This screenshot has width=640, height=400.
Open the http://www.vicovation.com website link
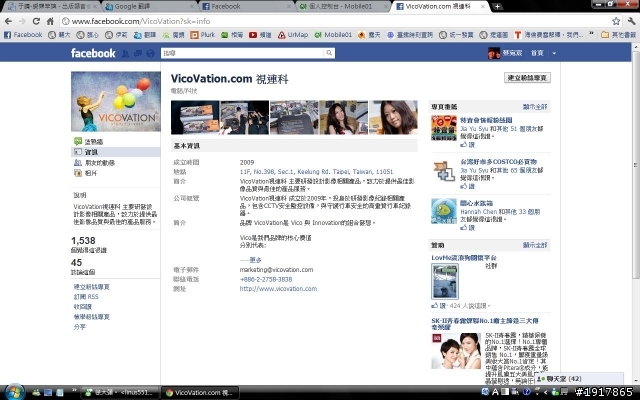(278, 289)
